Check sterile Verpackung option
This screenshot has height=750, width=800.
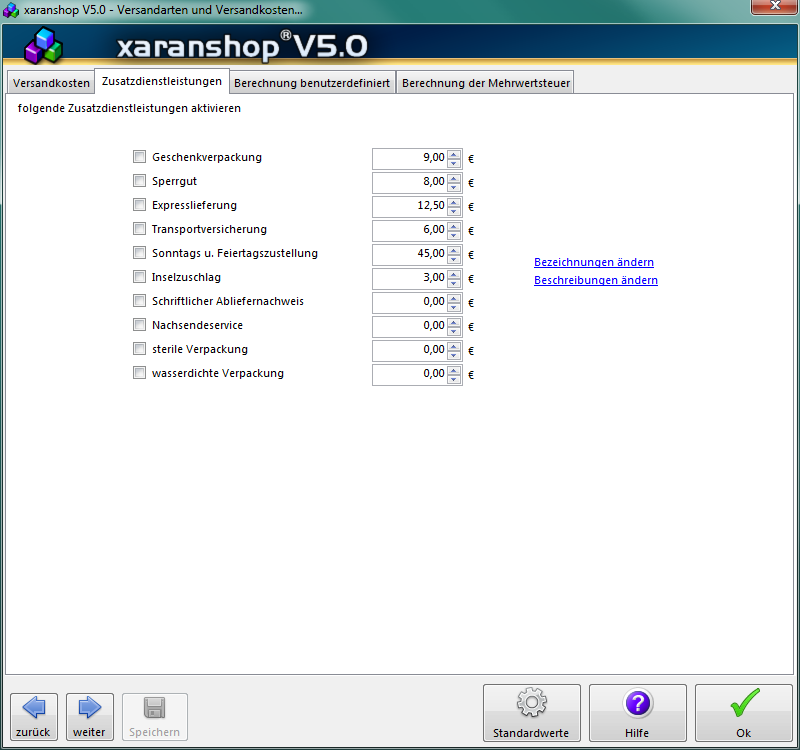tap(139, 348)
